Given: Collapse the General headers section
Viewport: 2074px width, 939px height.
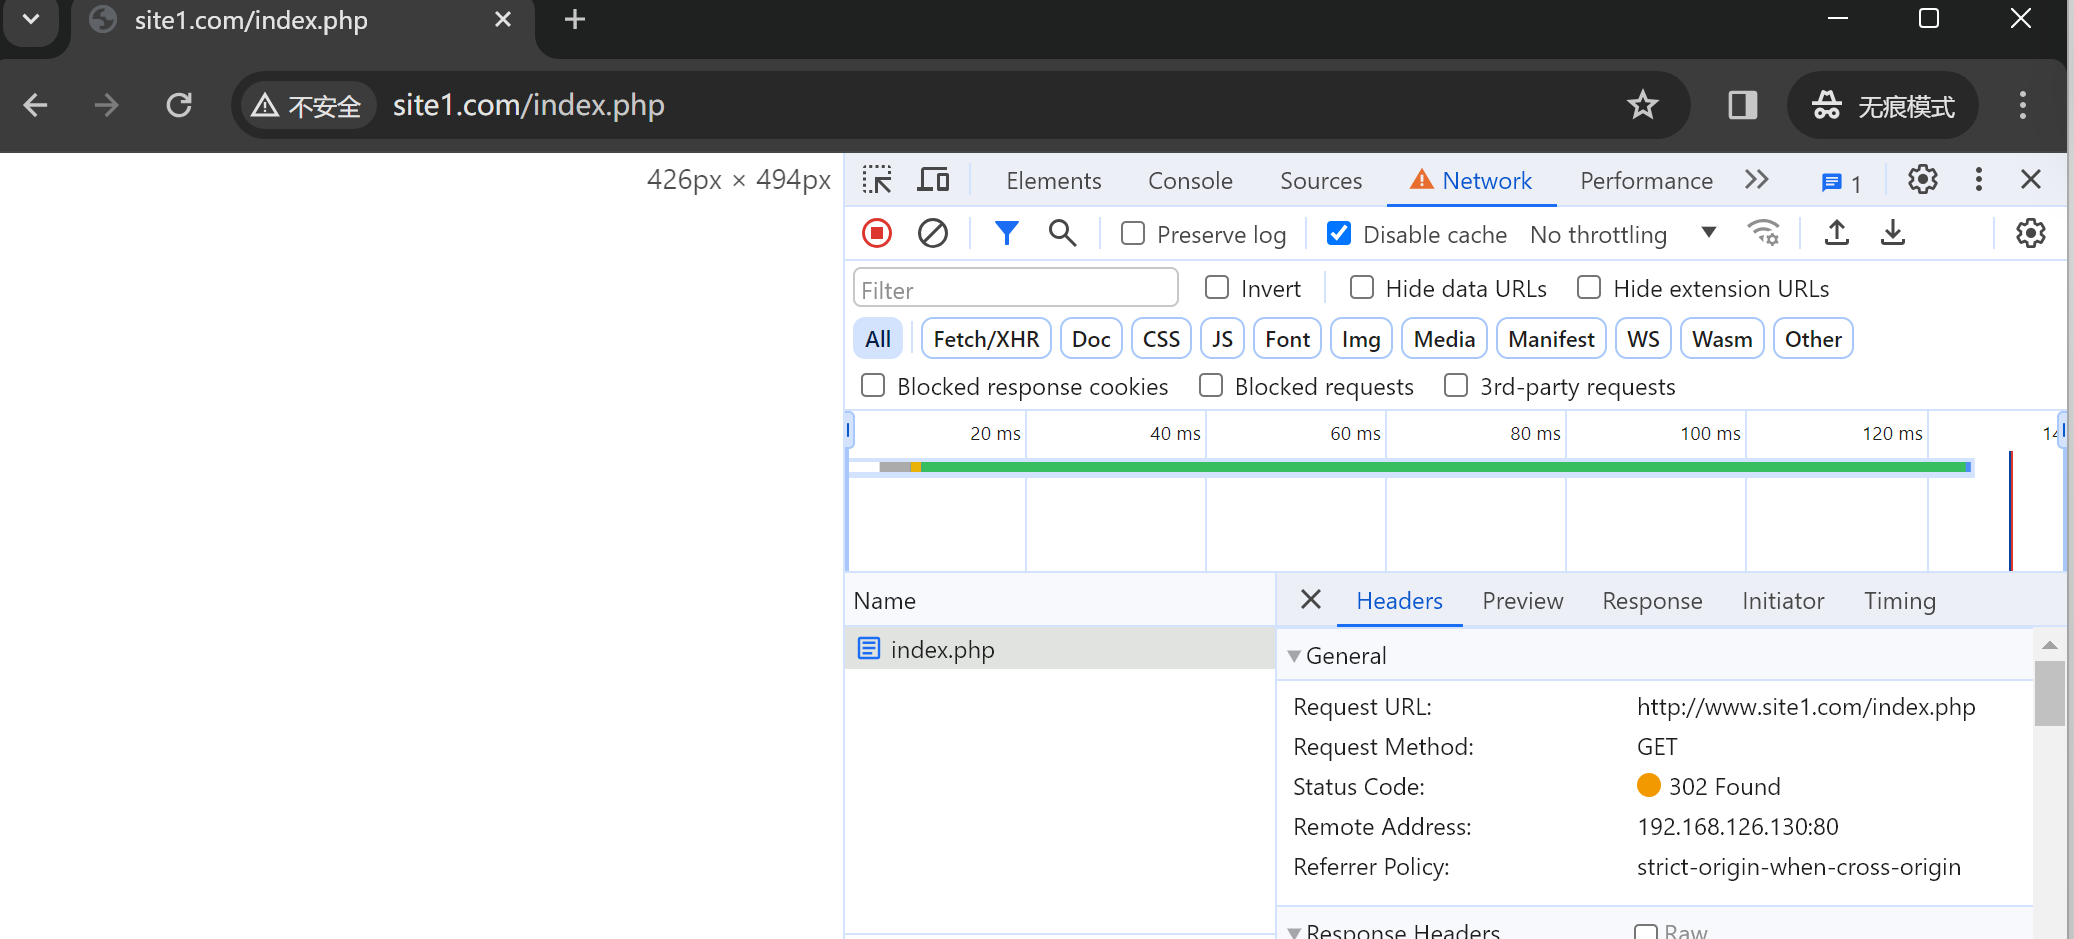Looking at the screenshot, I should click(x=1295, y=656).
